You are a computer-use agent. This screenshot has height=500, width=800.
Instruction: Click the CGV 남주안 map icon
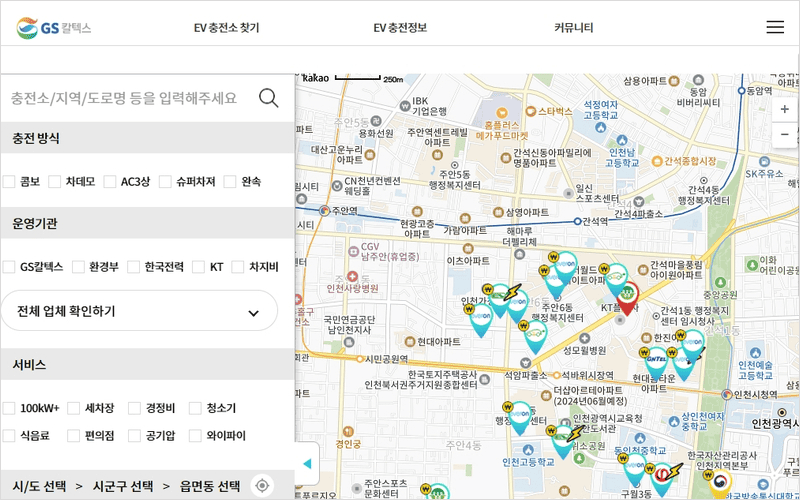(354, 251)
